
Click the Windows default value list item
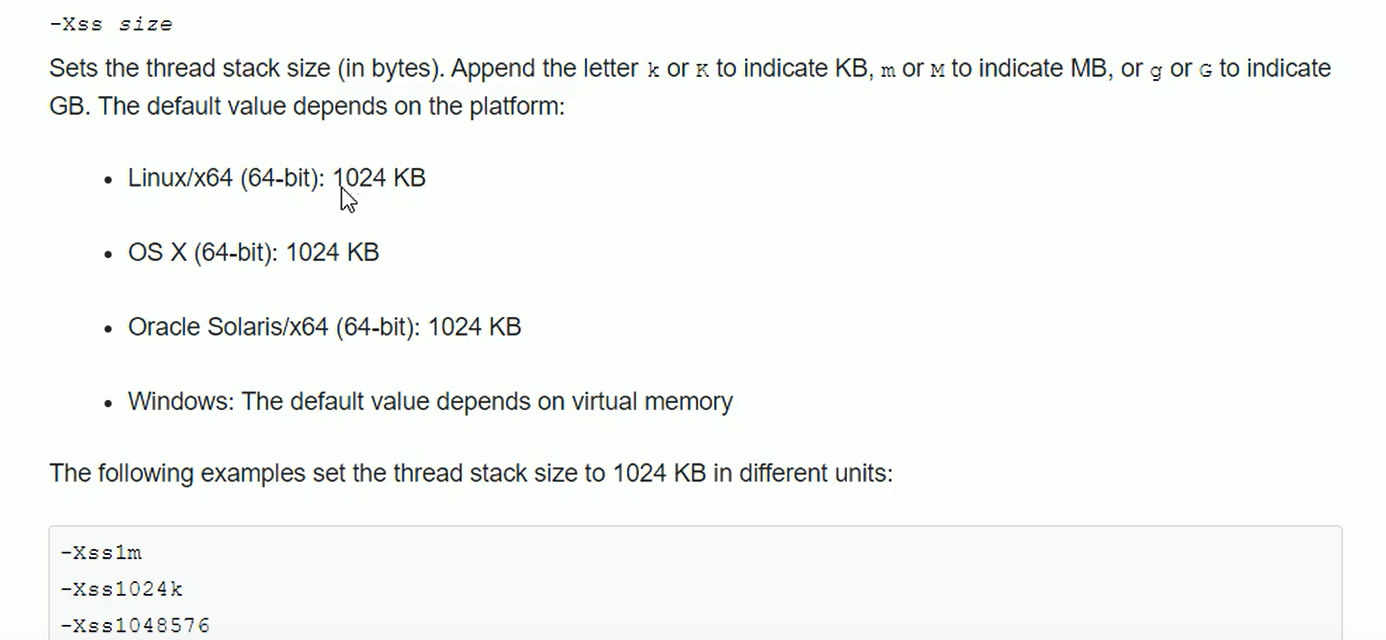point(430,402)
